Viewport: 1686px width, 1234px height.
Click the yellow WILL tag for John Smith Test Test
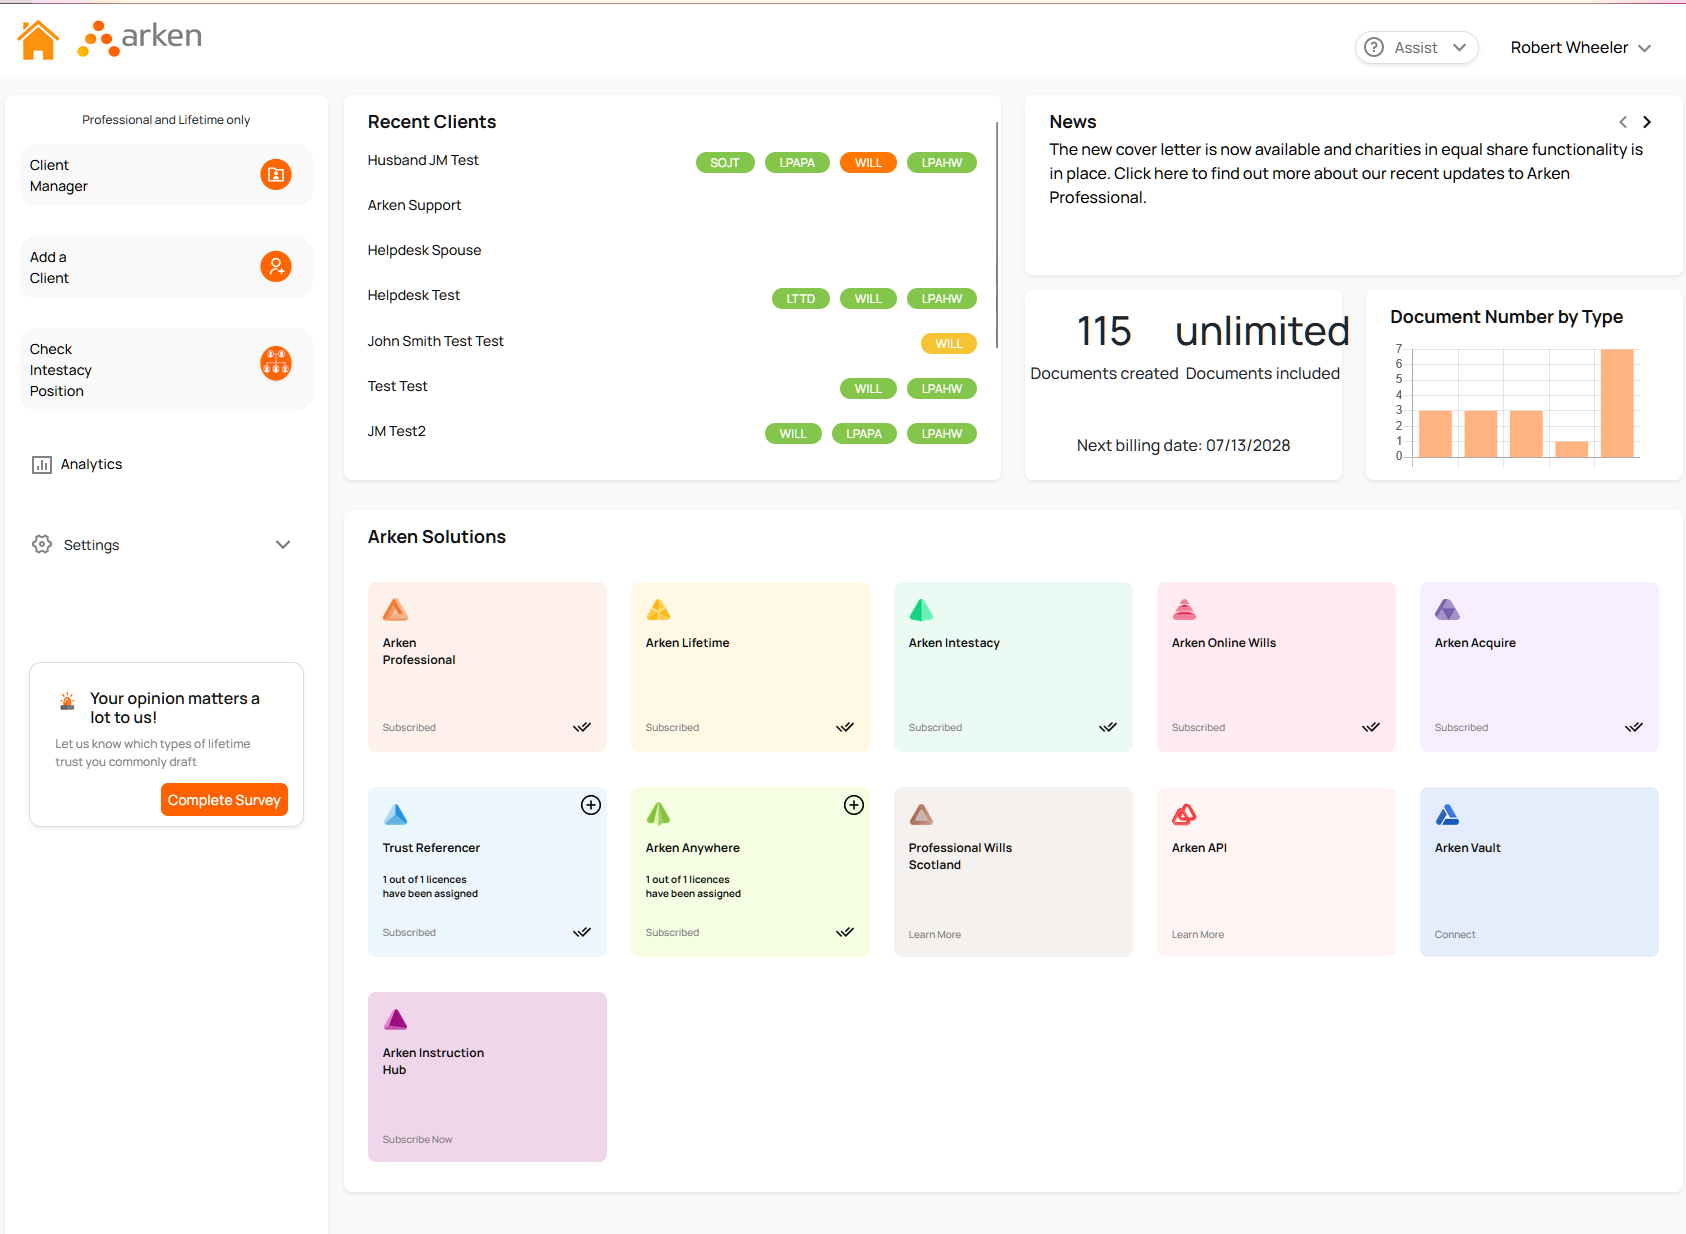pos(948,344)
